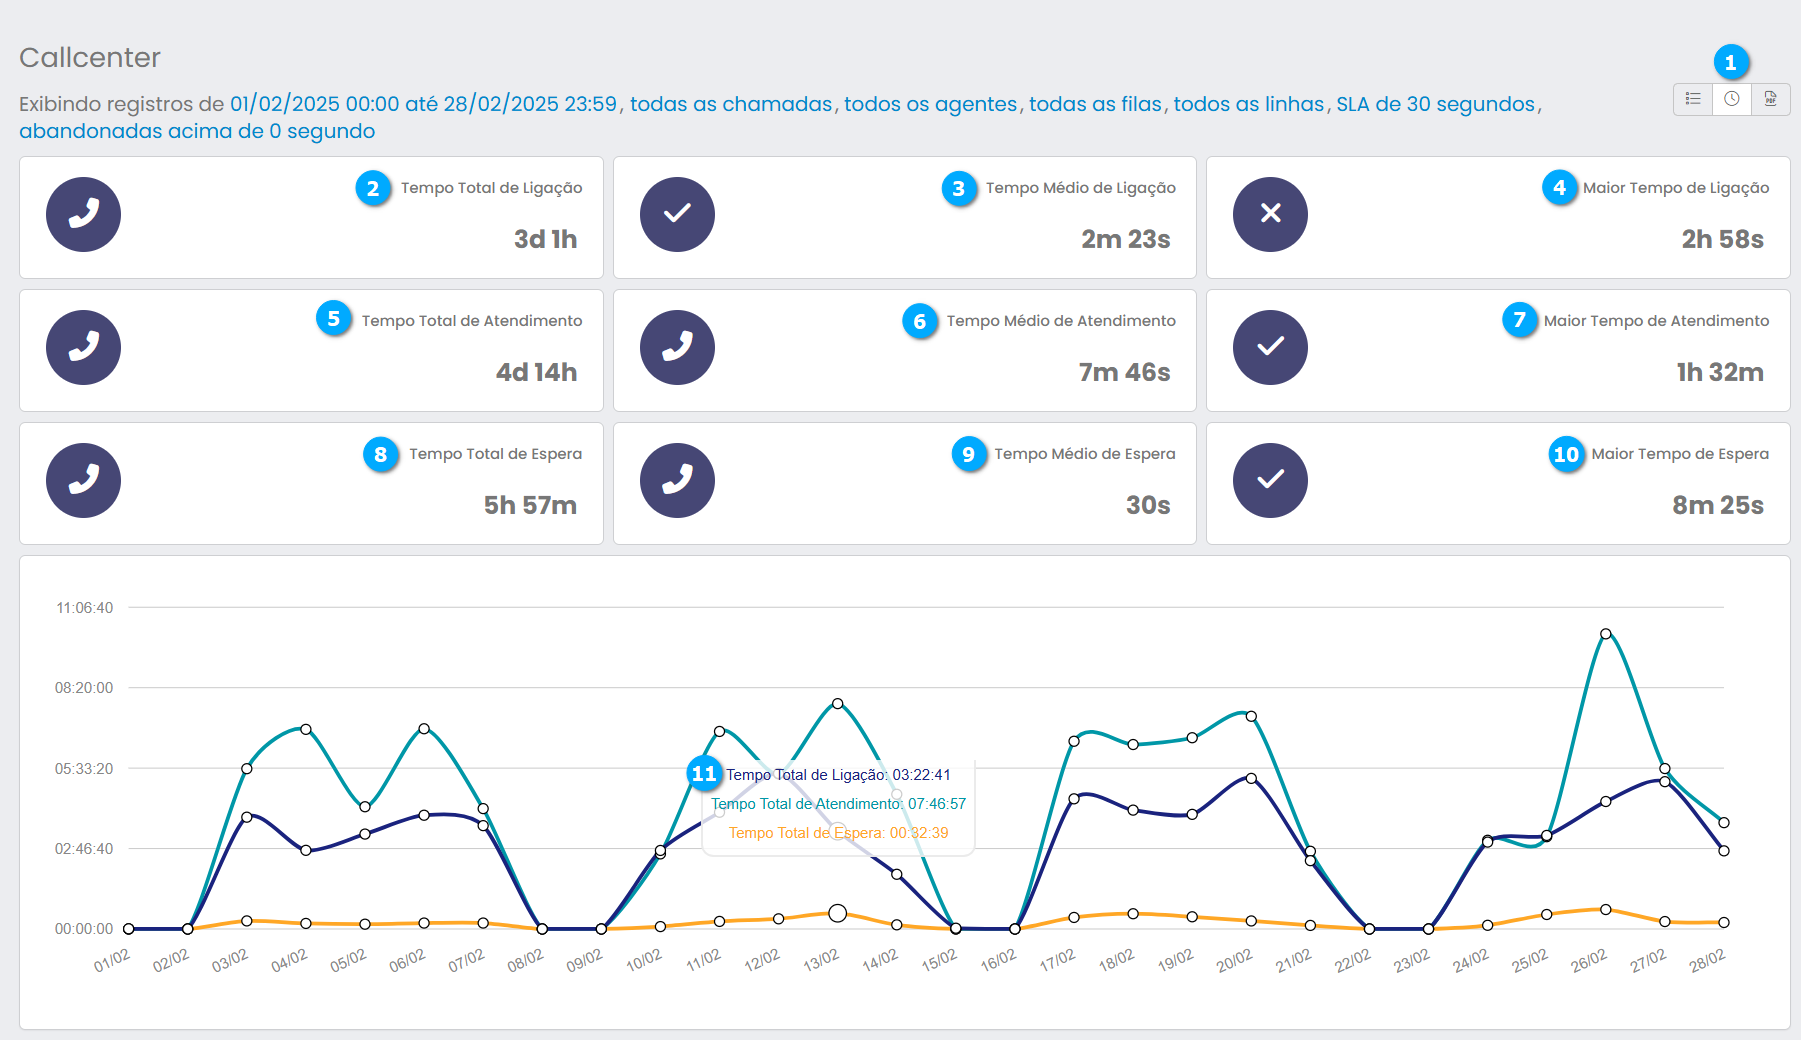The width and height of the screenshot is (1801, 1040).
Task: Click the 'todos as linhas' filter link
Action: pyautogui.click(x=1248, y=104)
